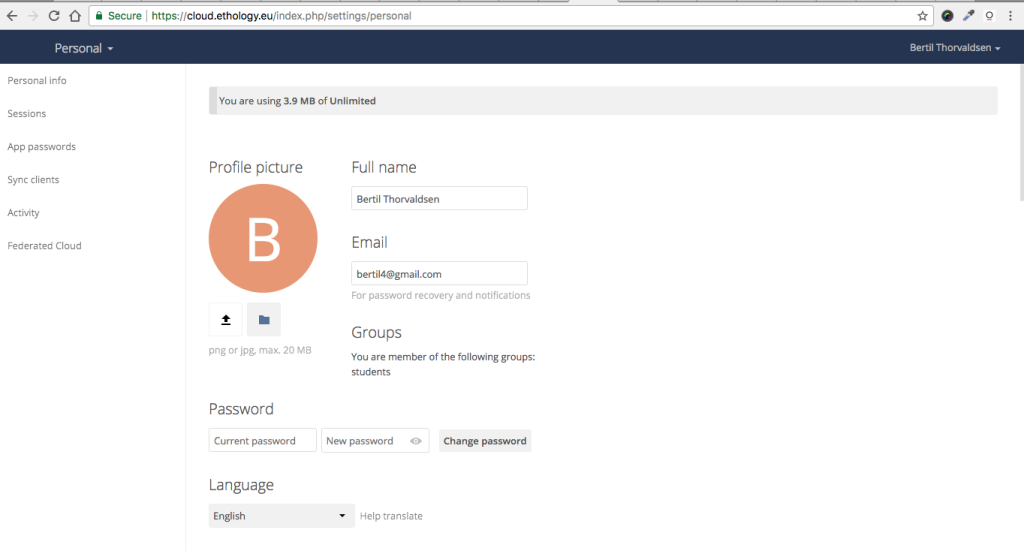Click the page vertical scrollbar

[x=1020, y=134]
